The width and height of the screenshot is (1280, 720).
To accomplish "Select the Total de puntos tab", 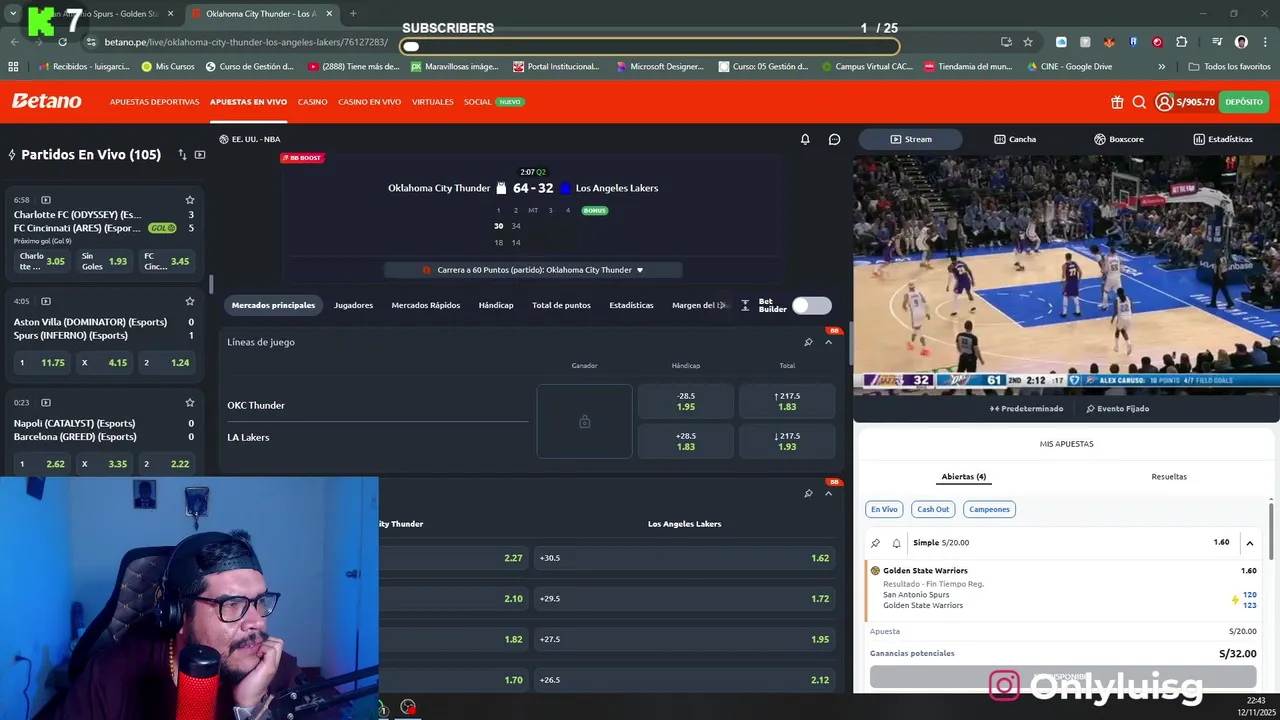I will (561, 305).
